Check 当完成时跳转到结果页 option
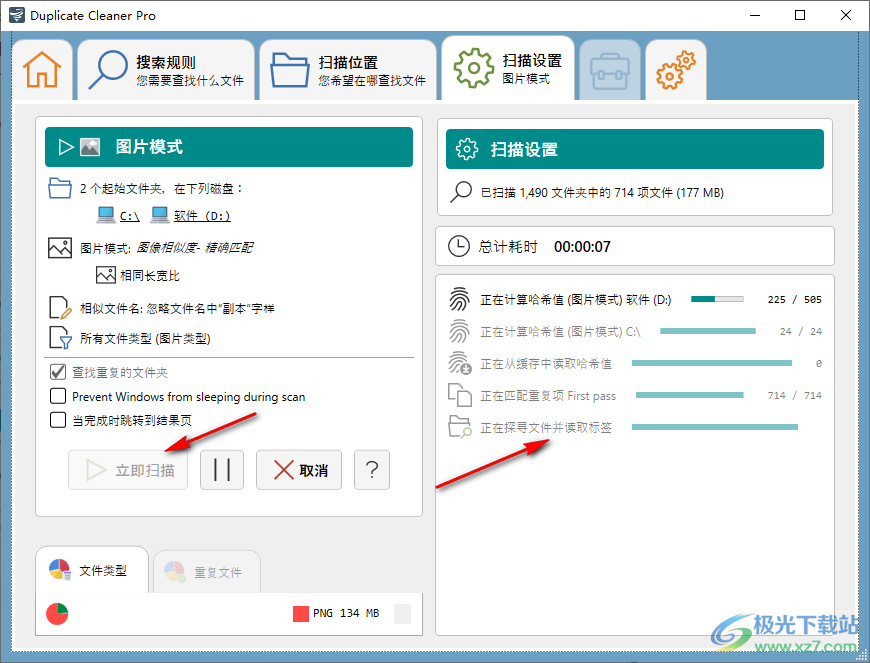The image size is (870, 663). click(58, 420)
